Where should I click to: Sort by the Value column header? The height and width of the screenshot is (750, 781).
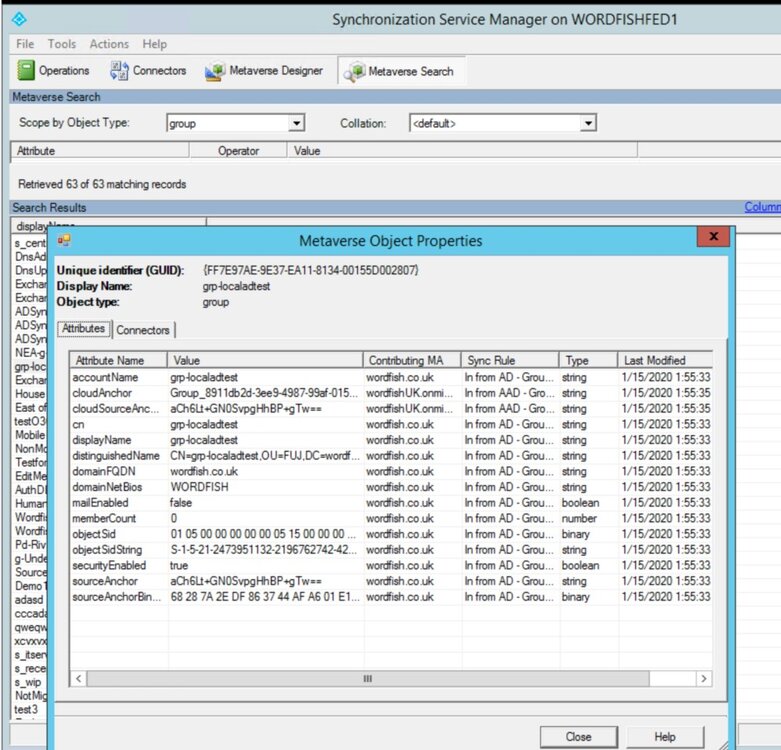pos(265,360)
